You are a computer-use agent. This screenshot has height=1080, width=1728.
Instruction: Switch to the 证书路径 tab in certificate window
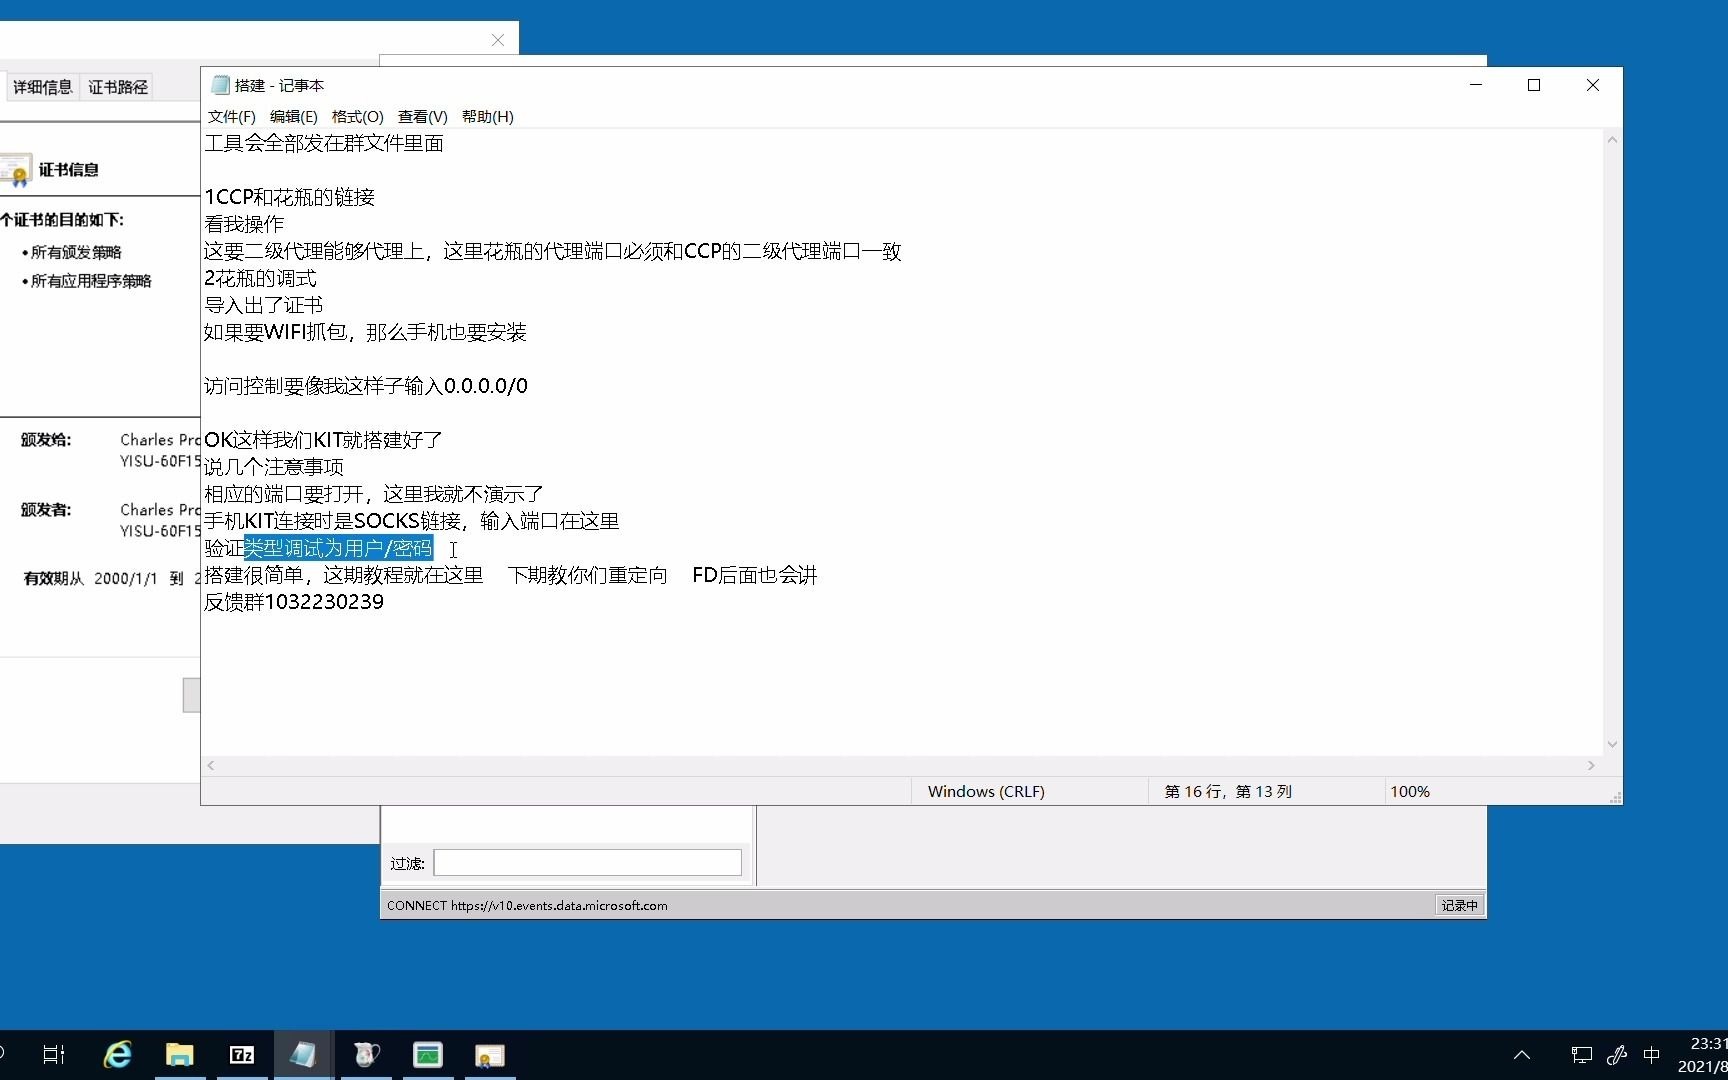pyautogui.click(x=118, y=87)
